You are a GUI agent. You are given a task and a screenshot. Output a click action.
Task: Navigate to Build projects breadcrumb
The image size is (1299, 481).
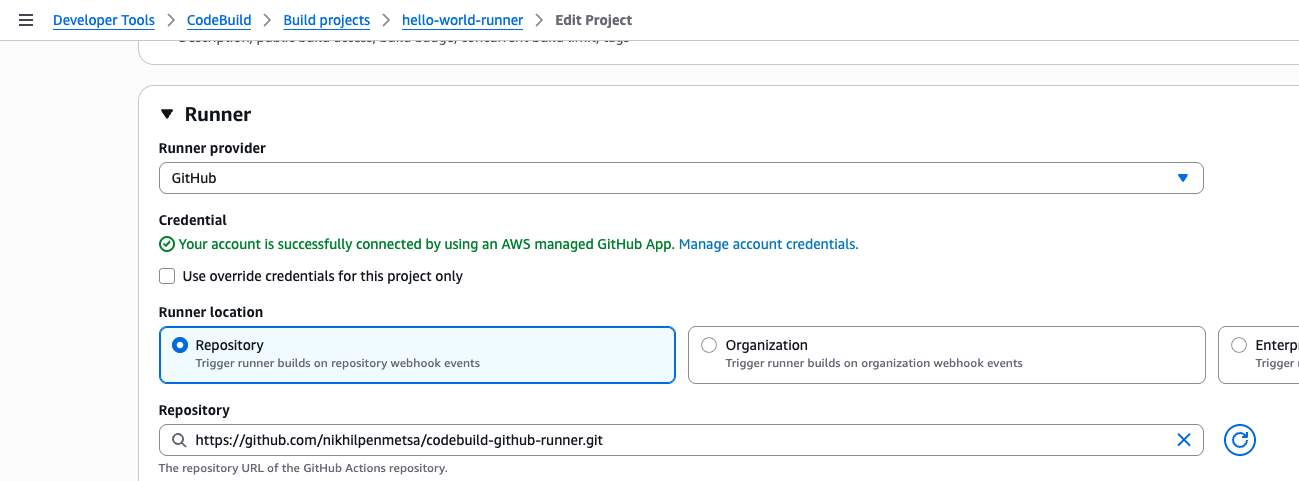pos(326,20)
